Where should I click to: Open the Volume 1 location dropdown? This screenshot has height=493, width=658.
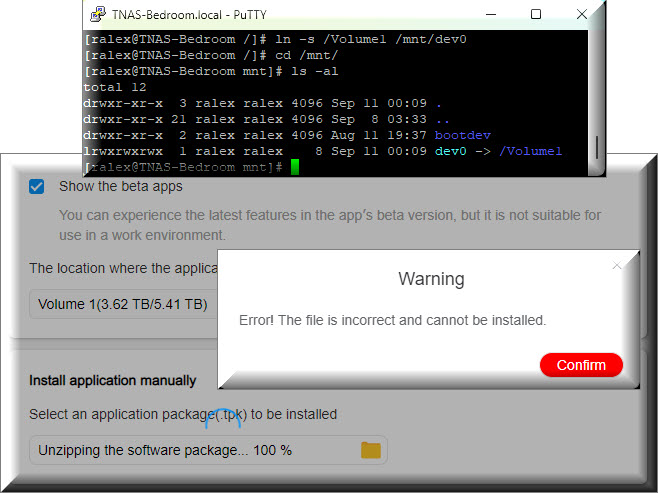[124, 304]
